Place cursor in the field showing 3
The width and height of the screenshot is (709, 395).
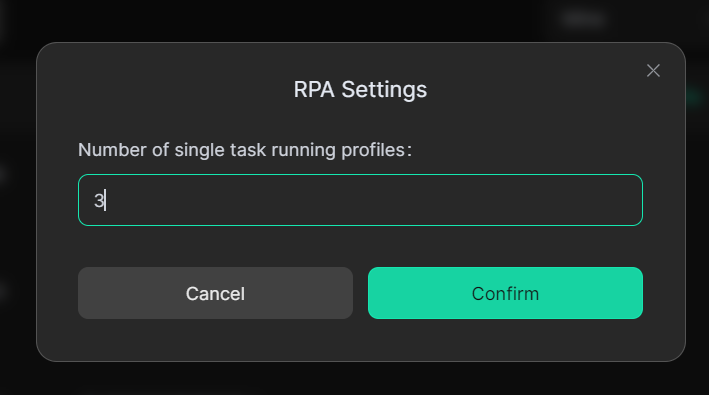click(x=360, y=200)
